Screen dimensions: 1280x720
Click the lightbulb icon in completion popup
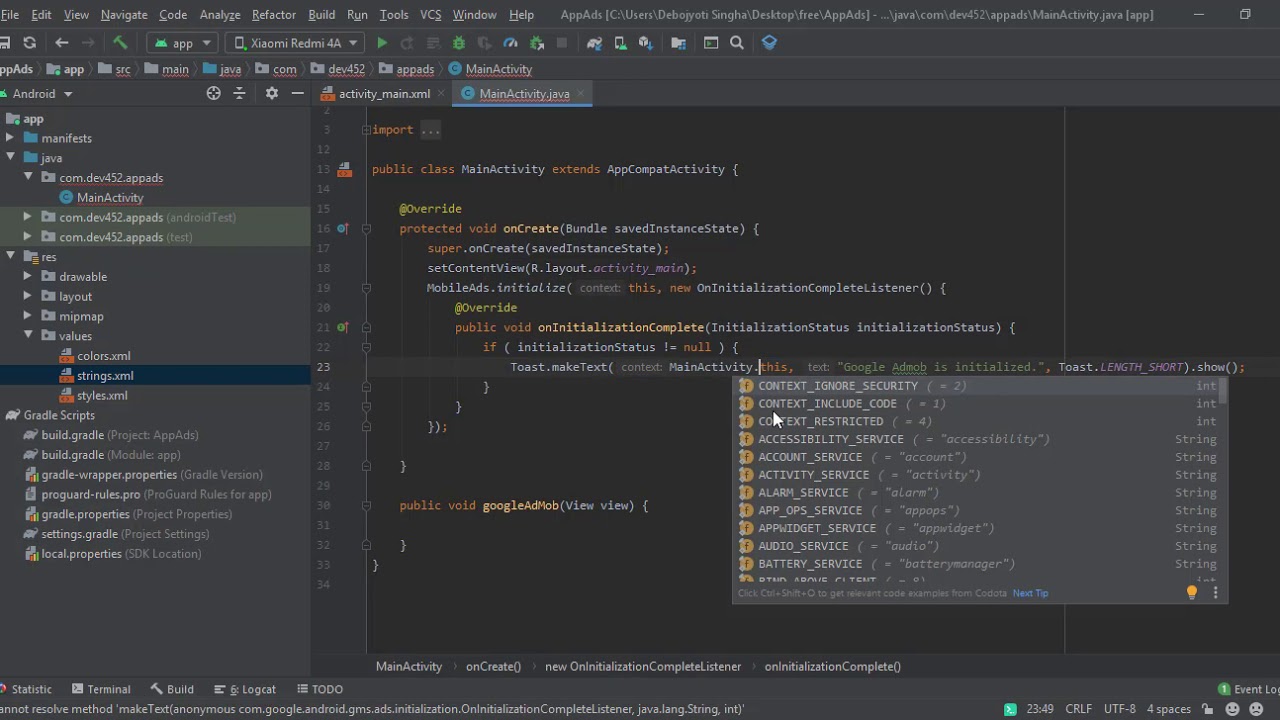coord(1191,592)
